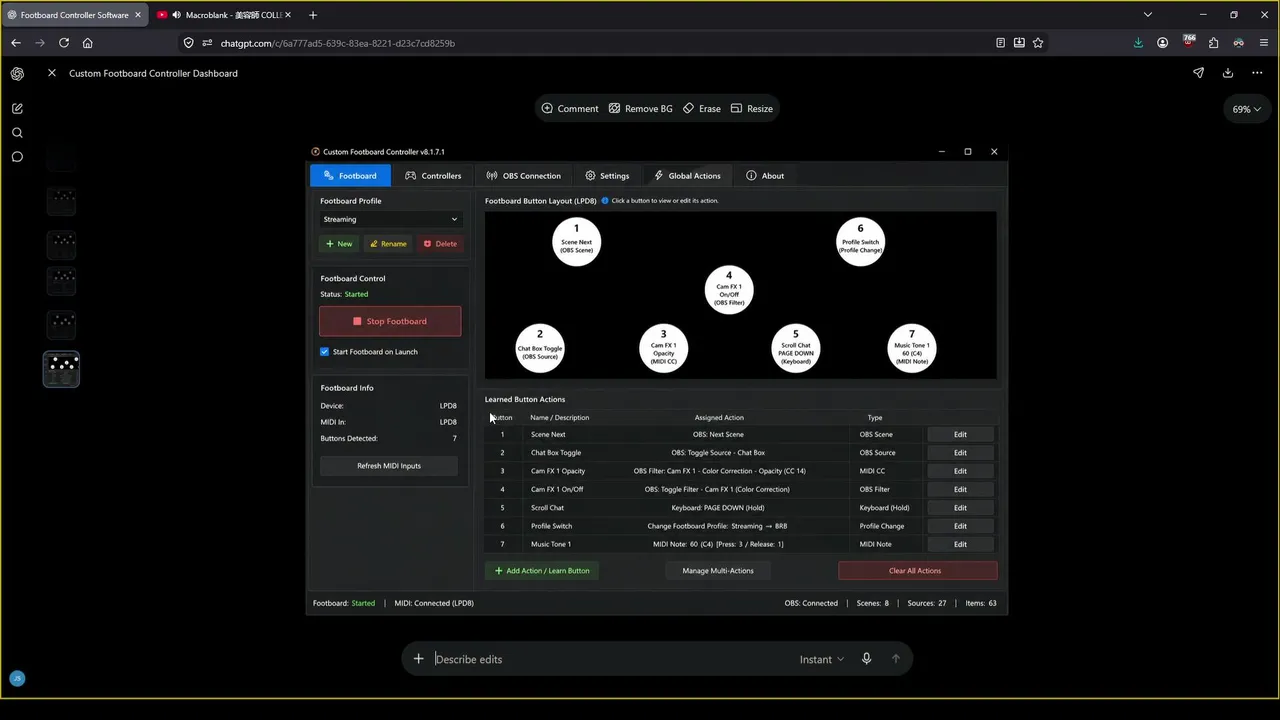Select footboard button 4 Cam FX 1 On/Off

[x=729, y=289]
